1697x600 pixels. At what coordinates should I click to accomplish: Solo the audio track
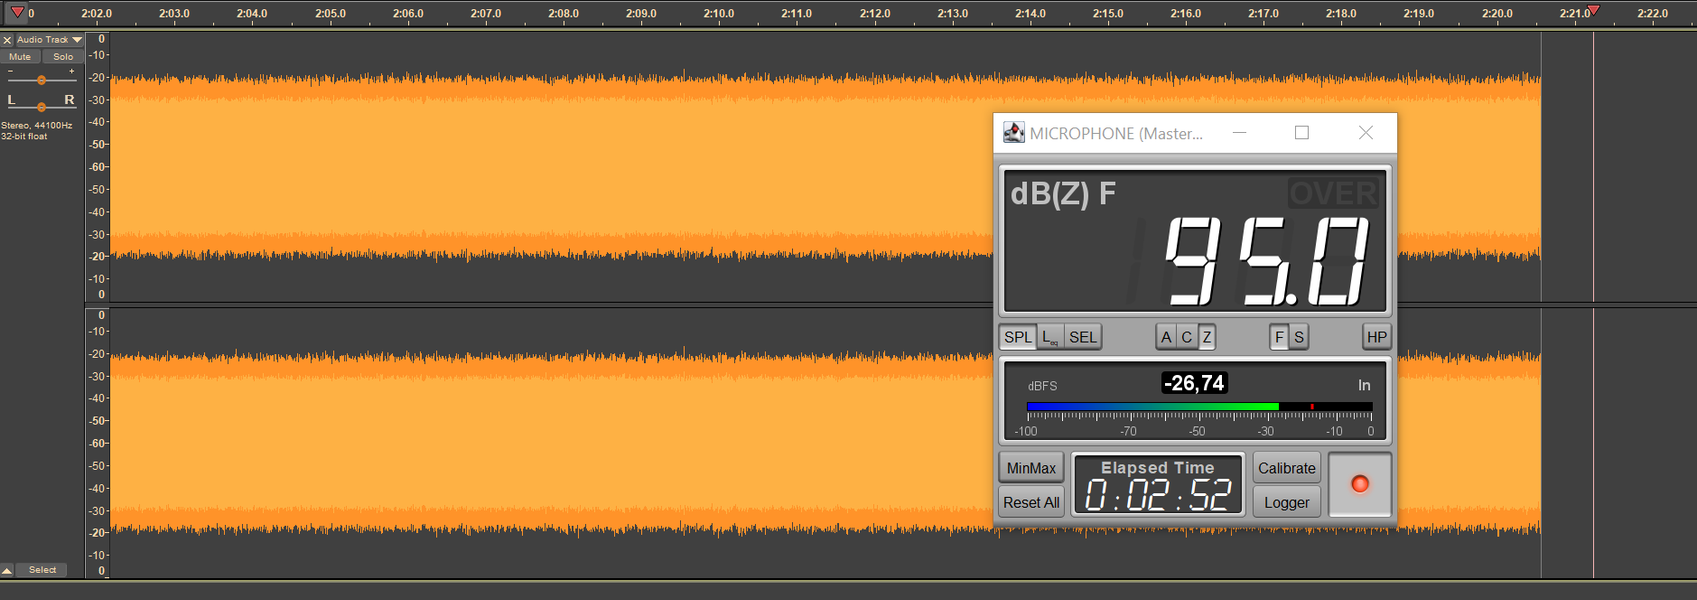tap(63, 57)
